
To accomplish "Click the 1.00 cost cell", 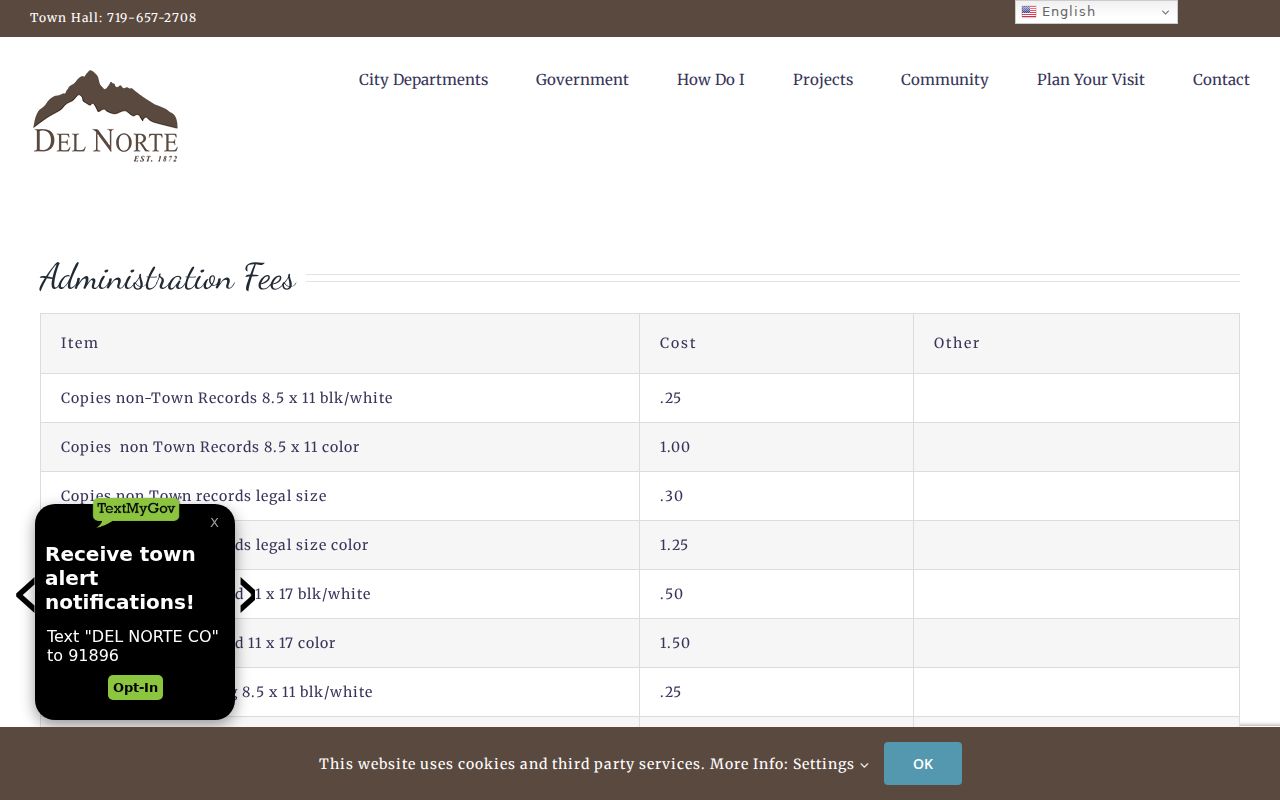I will pyautogui.click(x=776, y=447).
